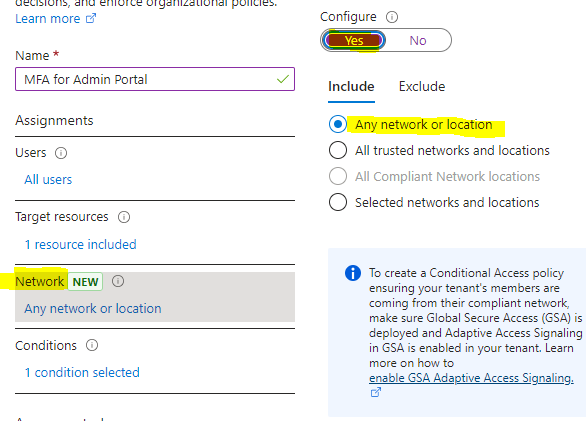This screenshot has width=586, height=421.
Task: Switch to the Exclude tab
Action: [422, 87]
